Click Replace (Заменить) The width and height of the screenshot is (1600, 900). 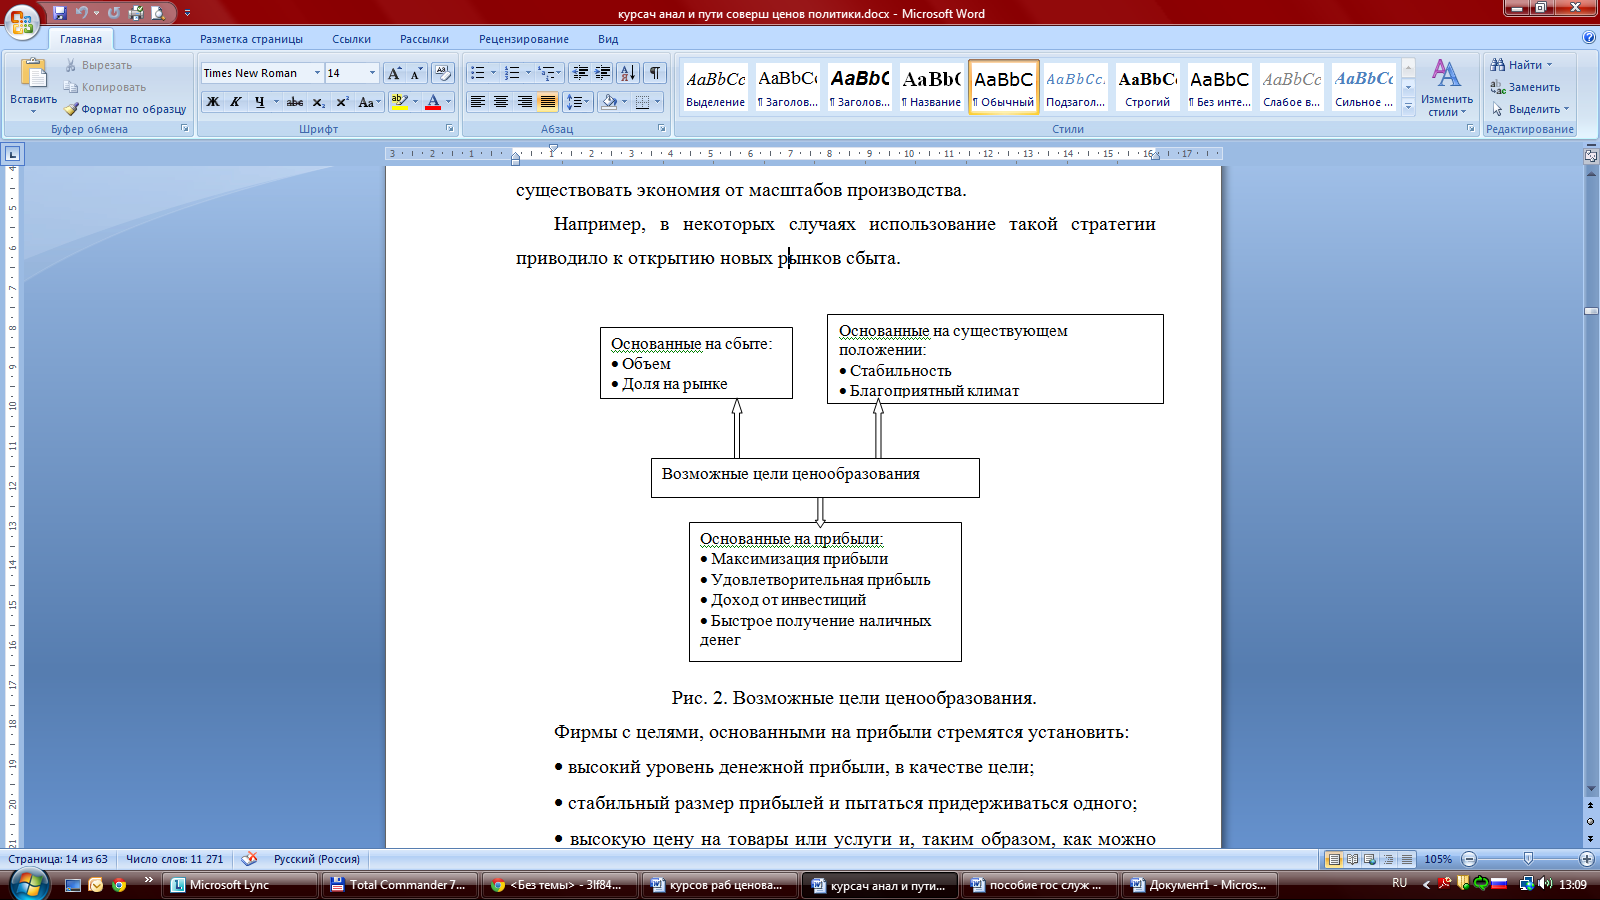pos(1525,87)
